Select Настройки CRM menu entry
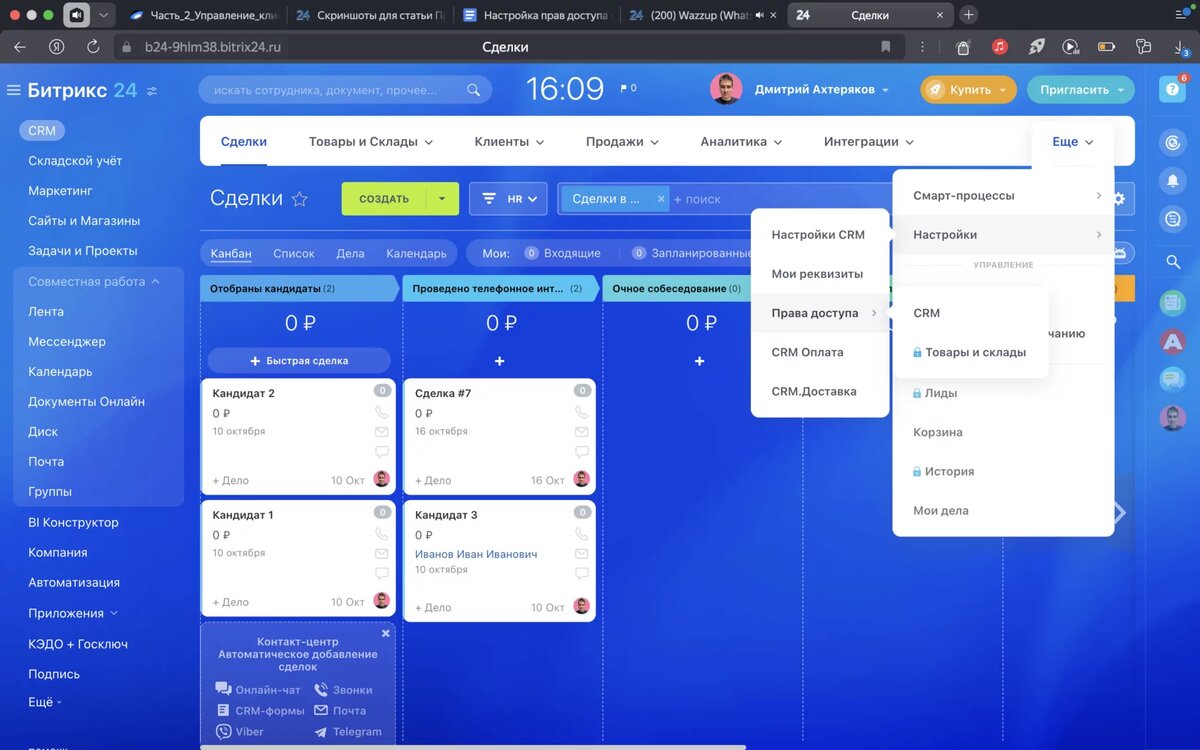The image size is (1200, 750). 818,235
